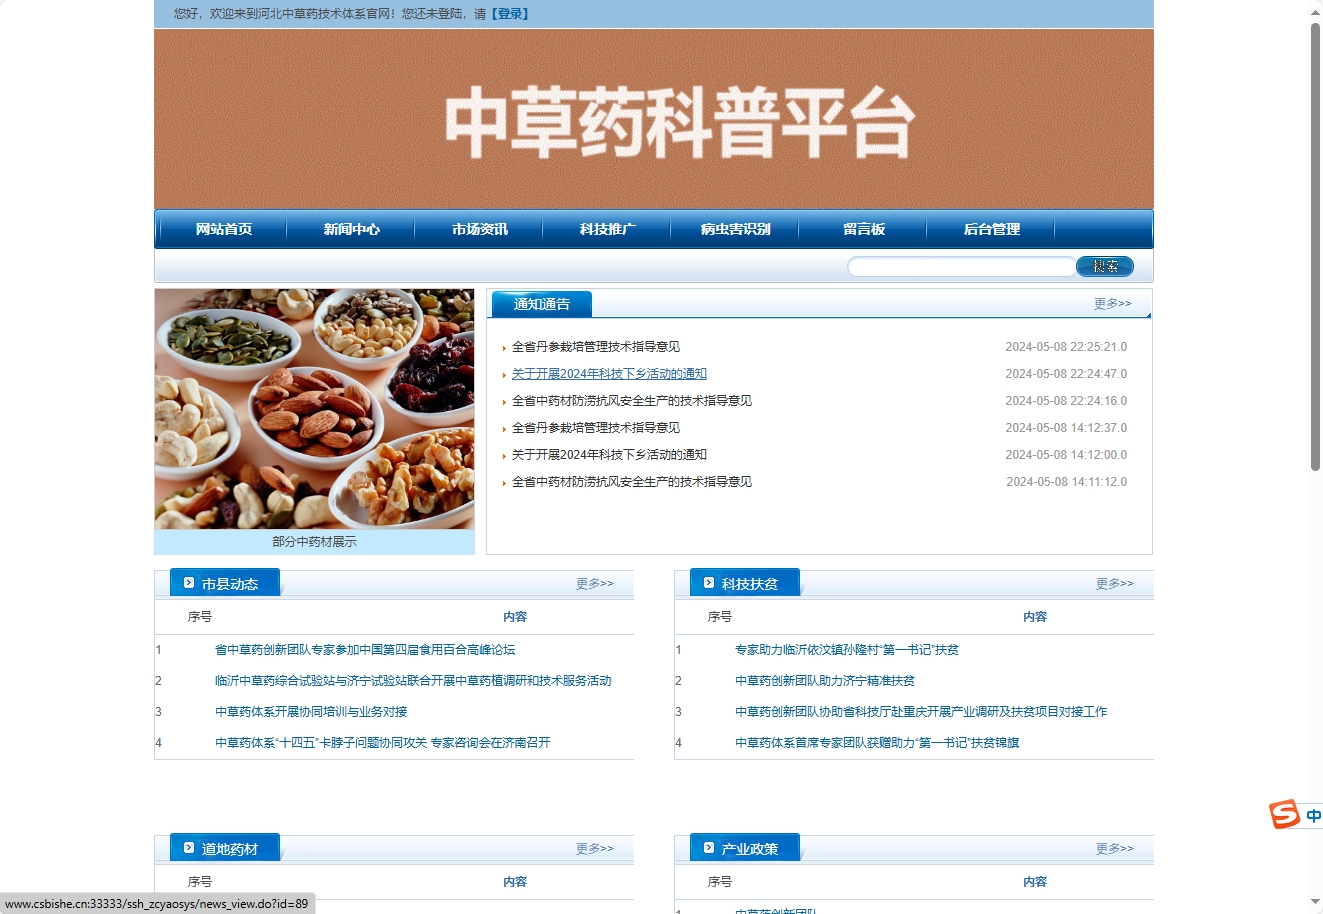Click the arrow icon beside 市县动态 header
Image resolution: width=1323 pixels, height=914 pixels.
189,581
